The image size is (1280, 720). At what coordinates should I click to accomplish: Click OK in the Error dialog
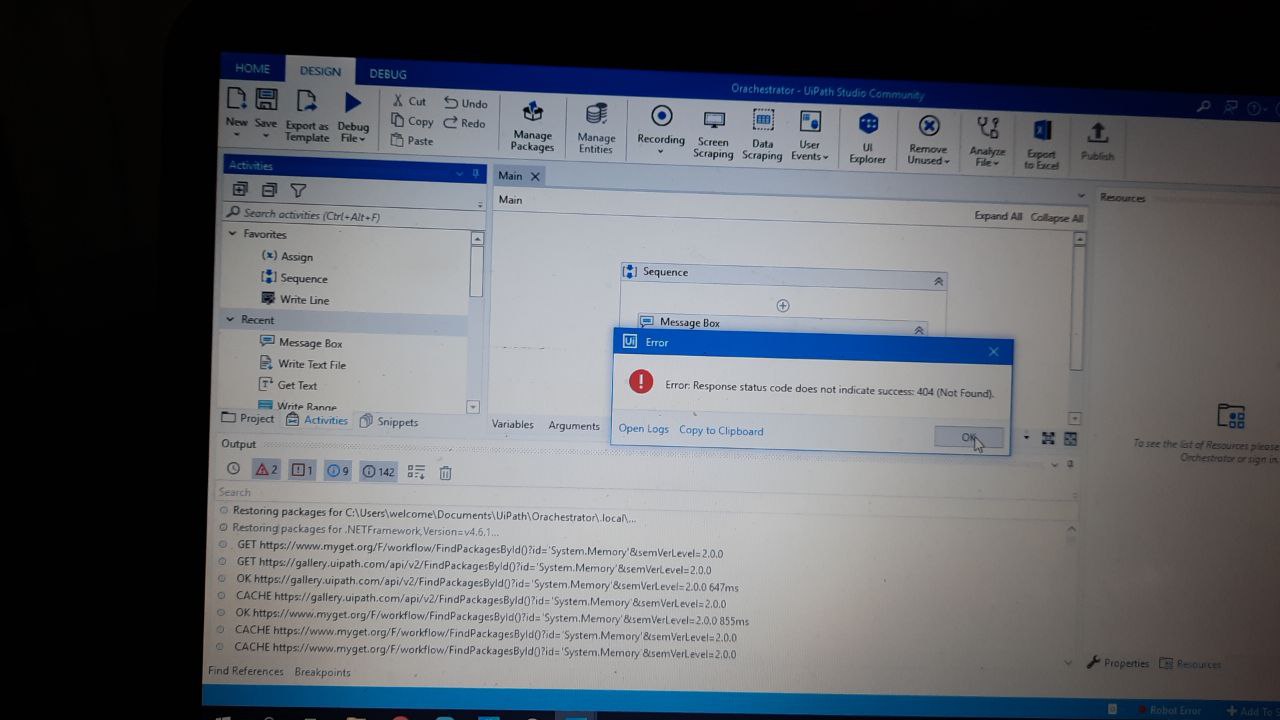pos(968,437)
